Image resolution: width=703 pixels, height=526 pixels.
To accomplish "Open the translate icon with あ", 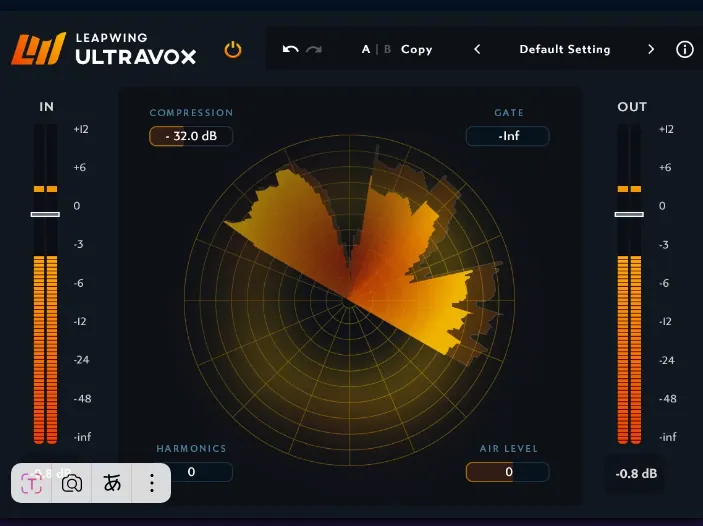I will [x=112, y=484].
